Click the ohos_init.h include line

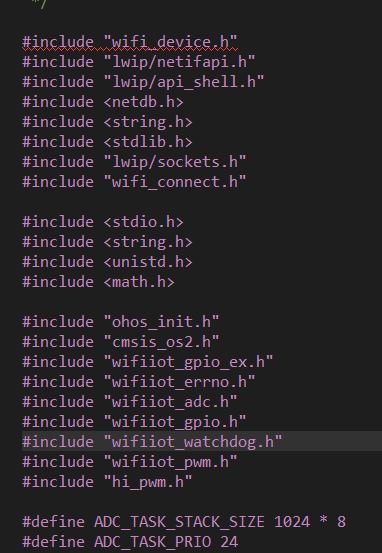pos(121,322)
